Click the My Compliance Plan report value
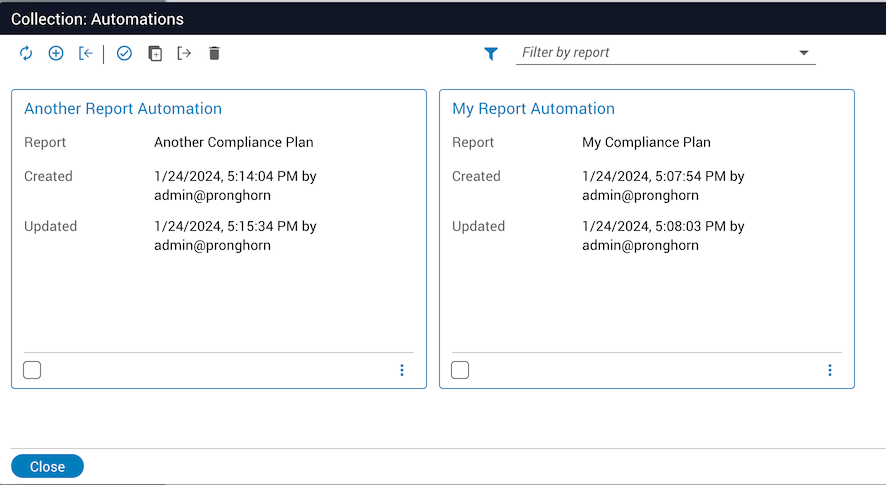886x485 pixels. pyautogui.click(x=646, y=142)
